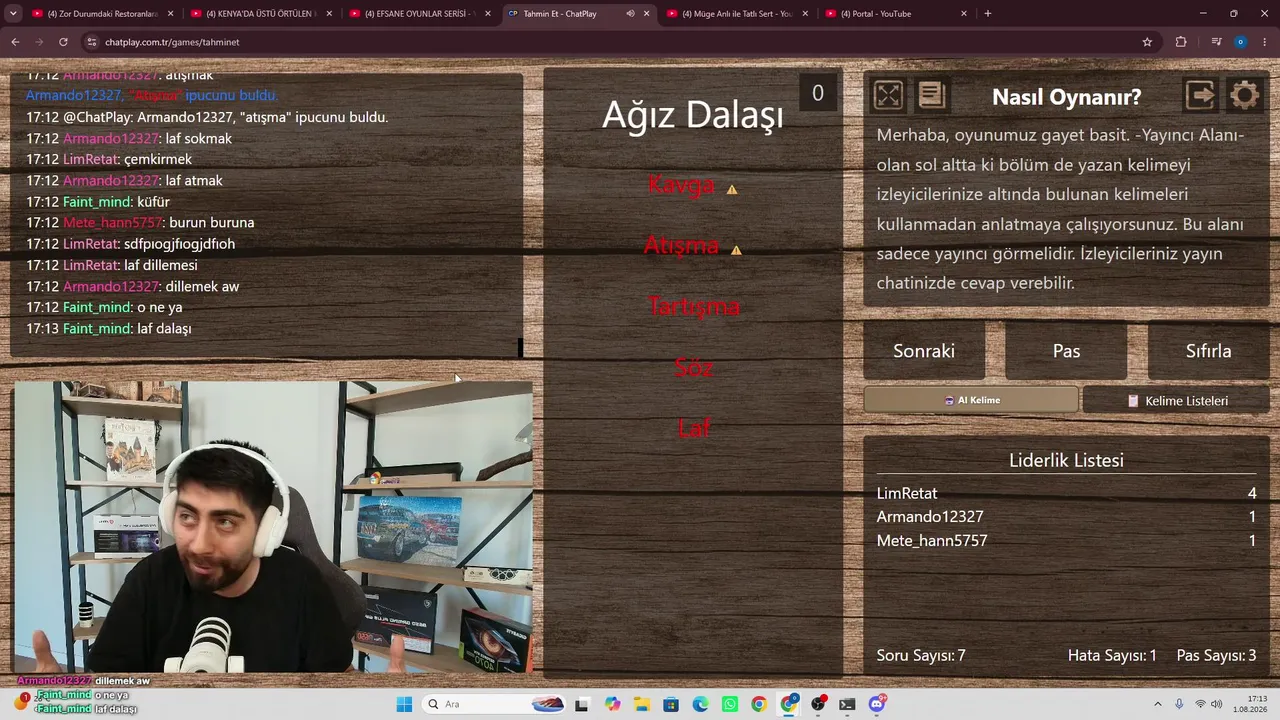Screen dimensions: 1280x720
Task: Click Mete_hann5757 in the leaderboard
Action: 932,540
